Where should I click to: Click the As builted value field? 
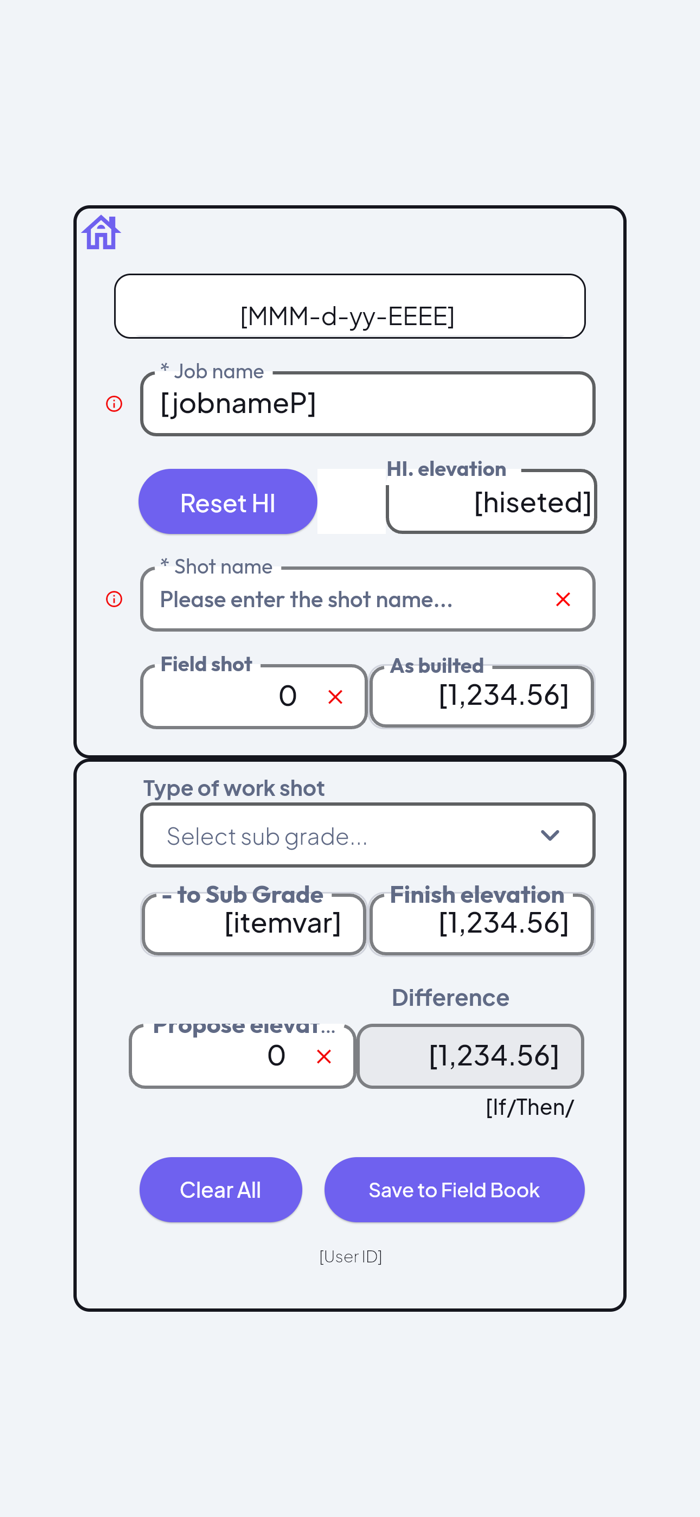pyautogui.click(x=482, y=696)
